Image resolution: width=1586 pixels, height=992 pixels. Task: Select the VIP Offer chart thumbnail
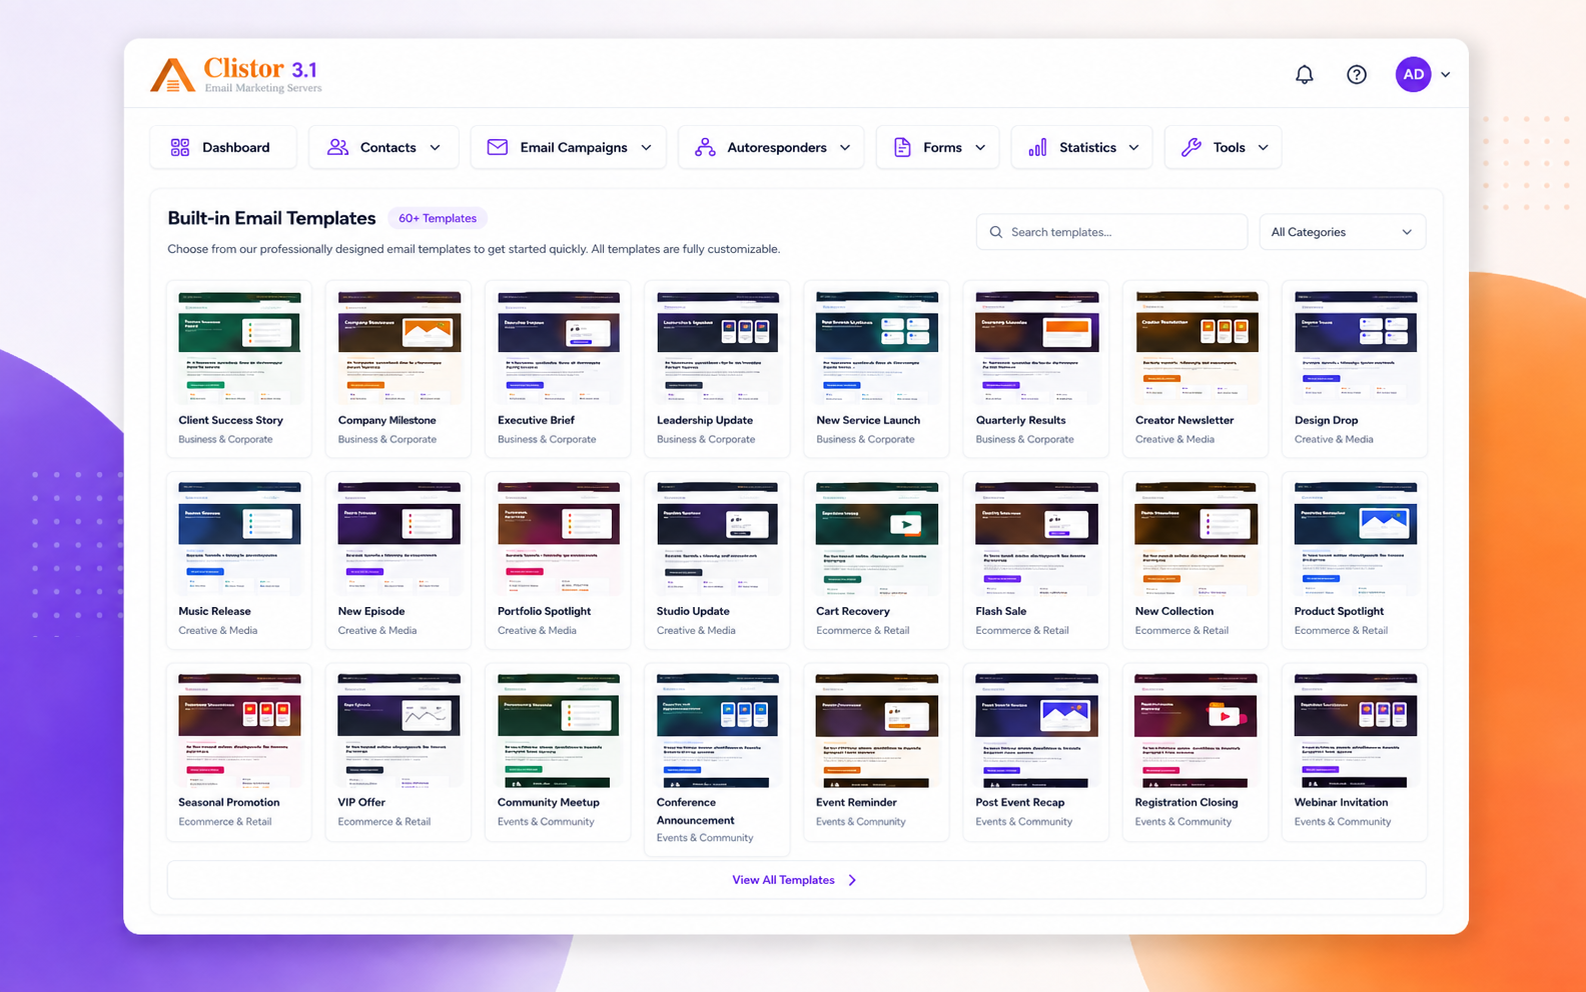pos(399,730)
